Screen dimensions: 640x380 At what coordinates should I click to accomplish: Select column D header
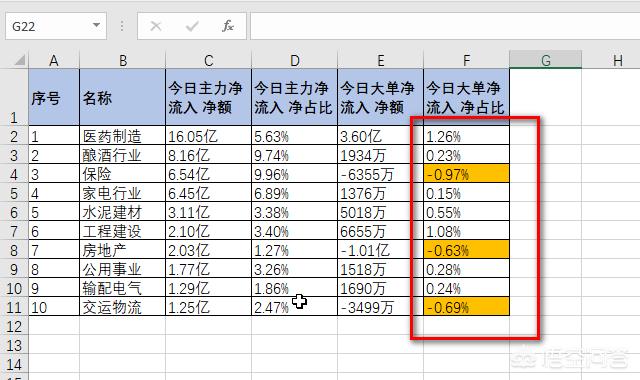pos(295,60)
